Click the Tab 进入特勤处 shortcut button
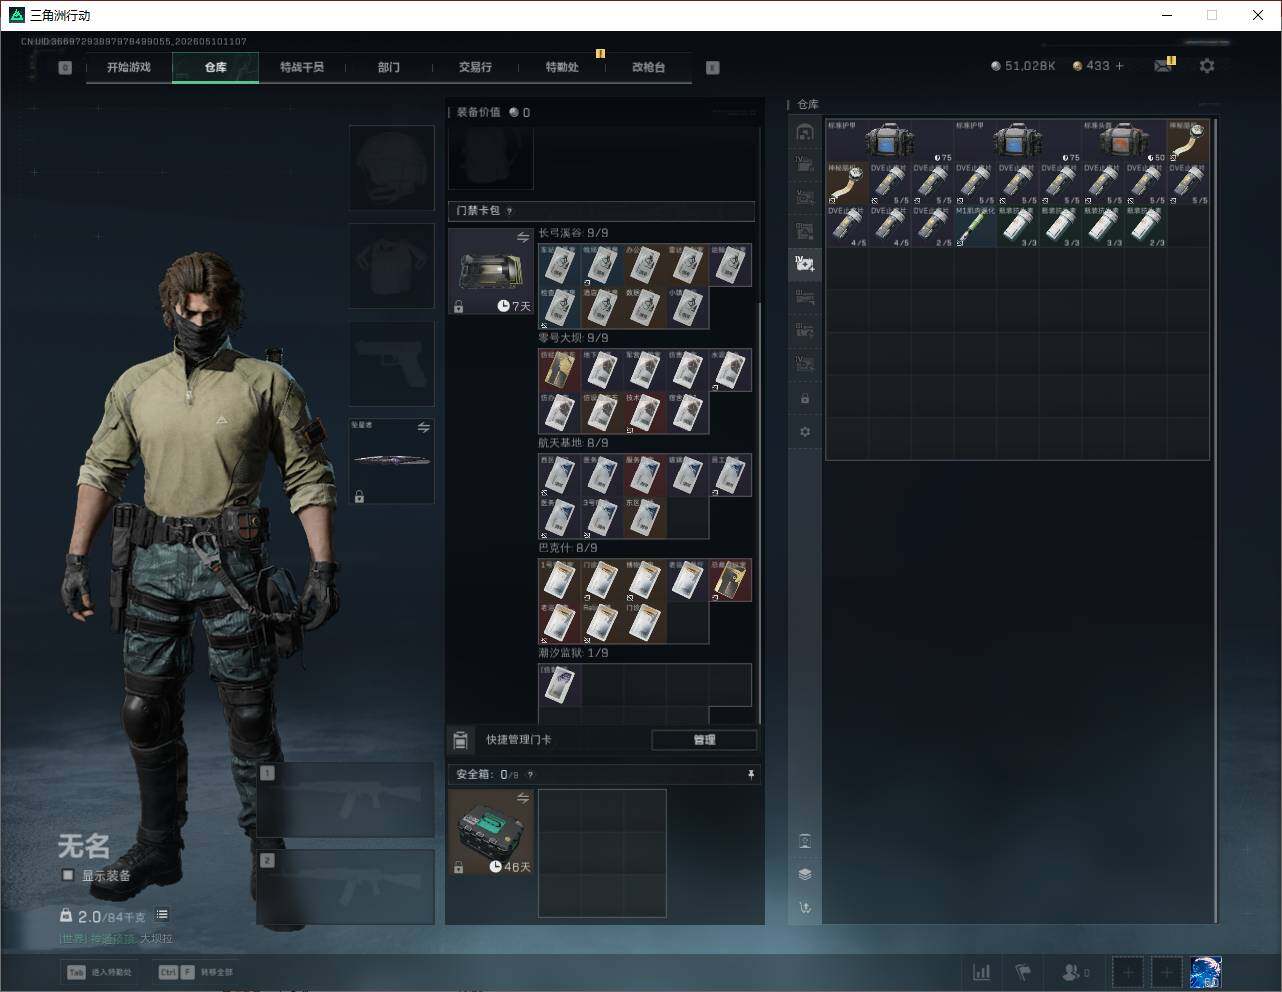 (x=99, y=972)
